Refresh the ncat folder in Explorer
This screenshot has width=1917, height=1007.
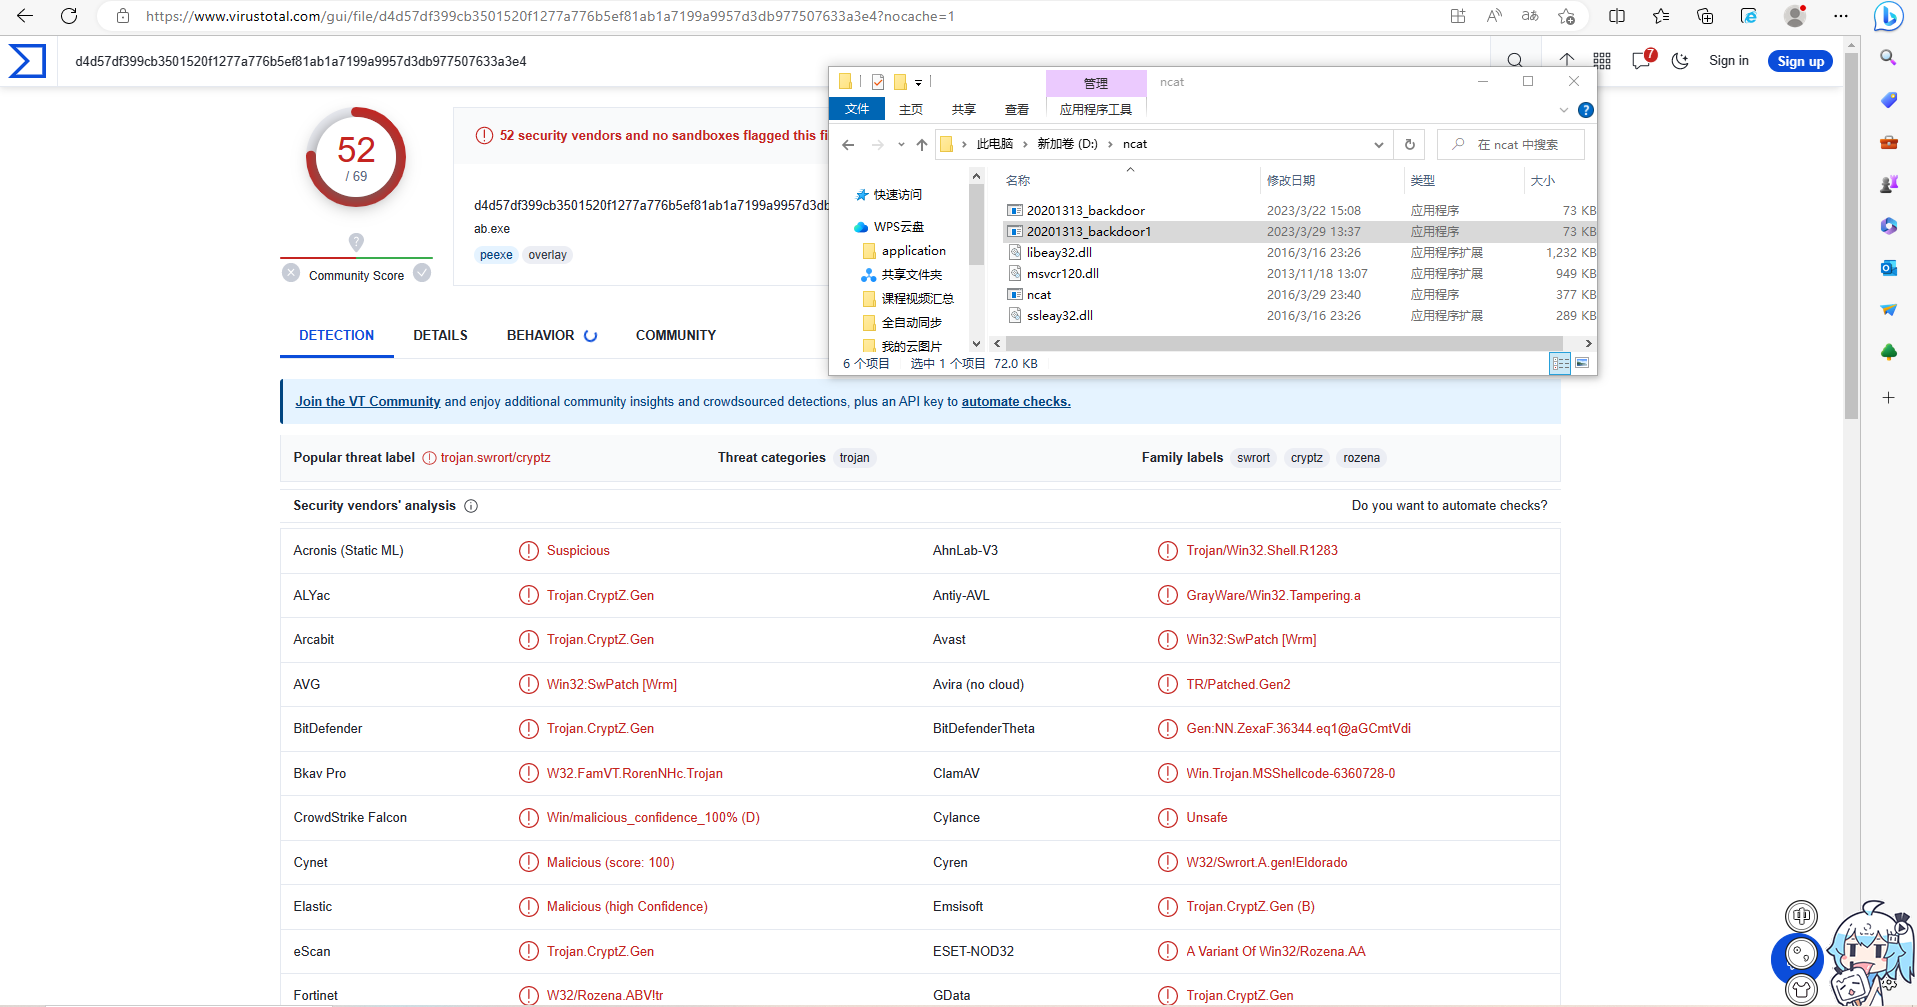[x=1410, y=144]
